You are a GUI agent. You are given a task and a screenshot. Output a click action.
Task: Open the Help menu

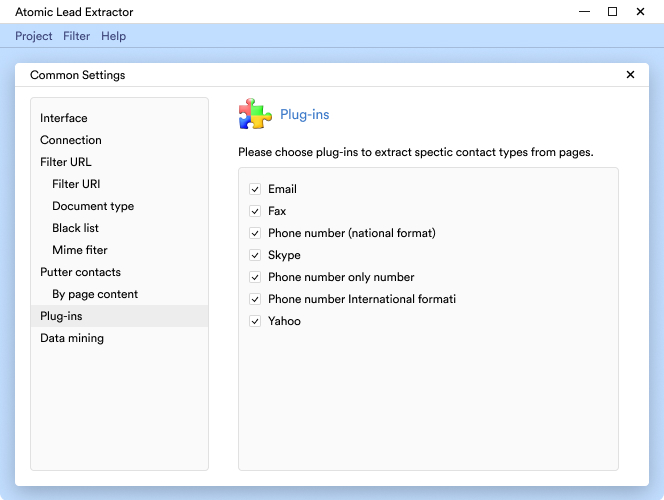(114, 36)
